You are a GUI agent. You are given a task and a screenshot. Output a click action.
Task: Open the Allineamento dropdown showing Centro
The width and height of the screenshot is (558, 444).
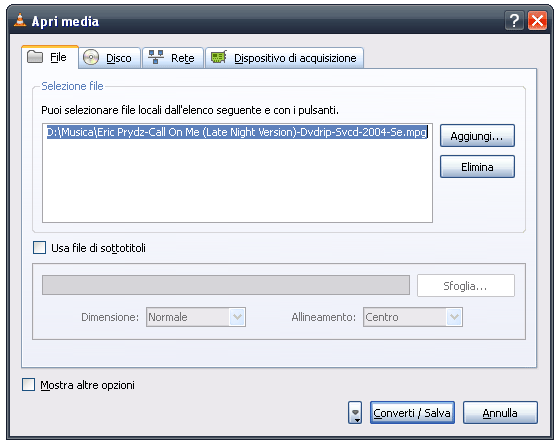pos(413,317)
